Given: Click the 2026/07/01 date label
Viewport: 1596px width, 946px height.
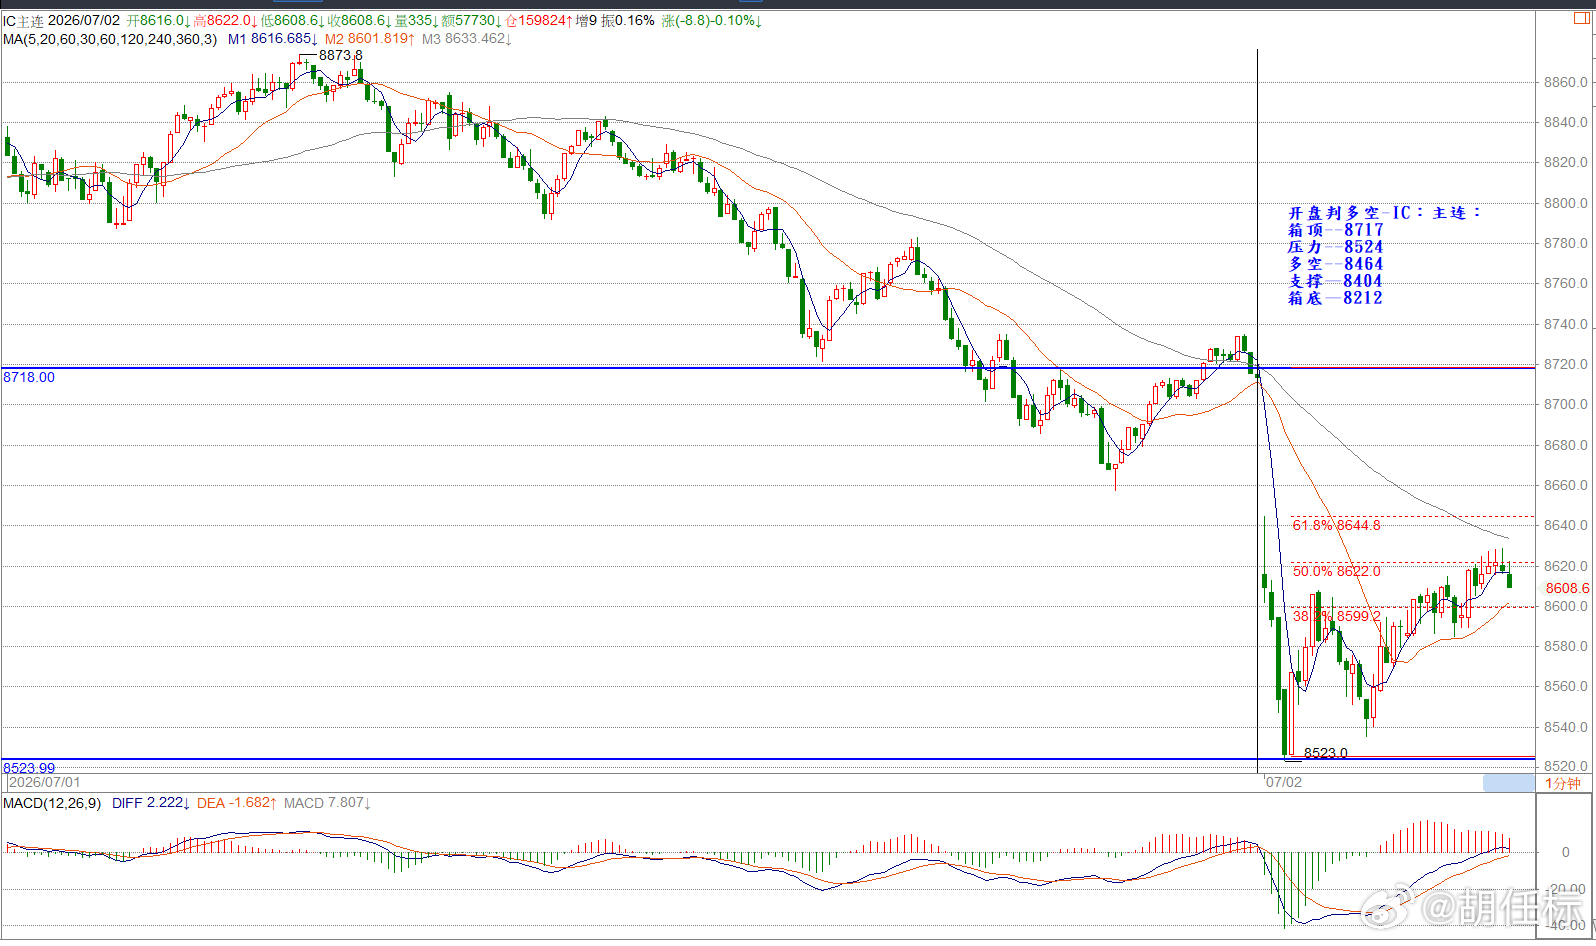Looking at the screenshot, I should [44, 782].
